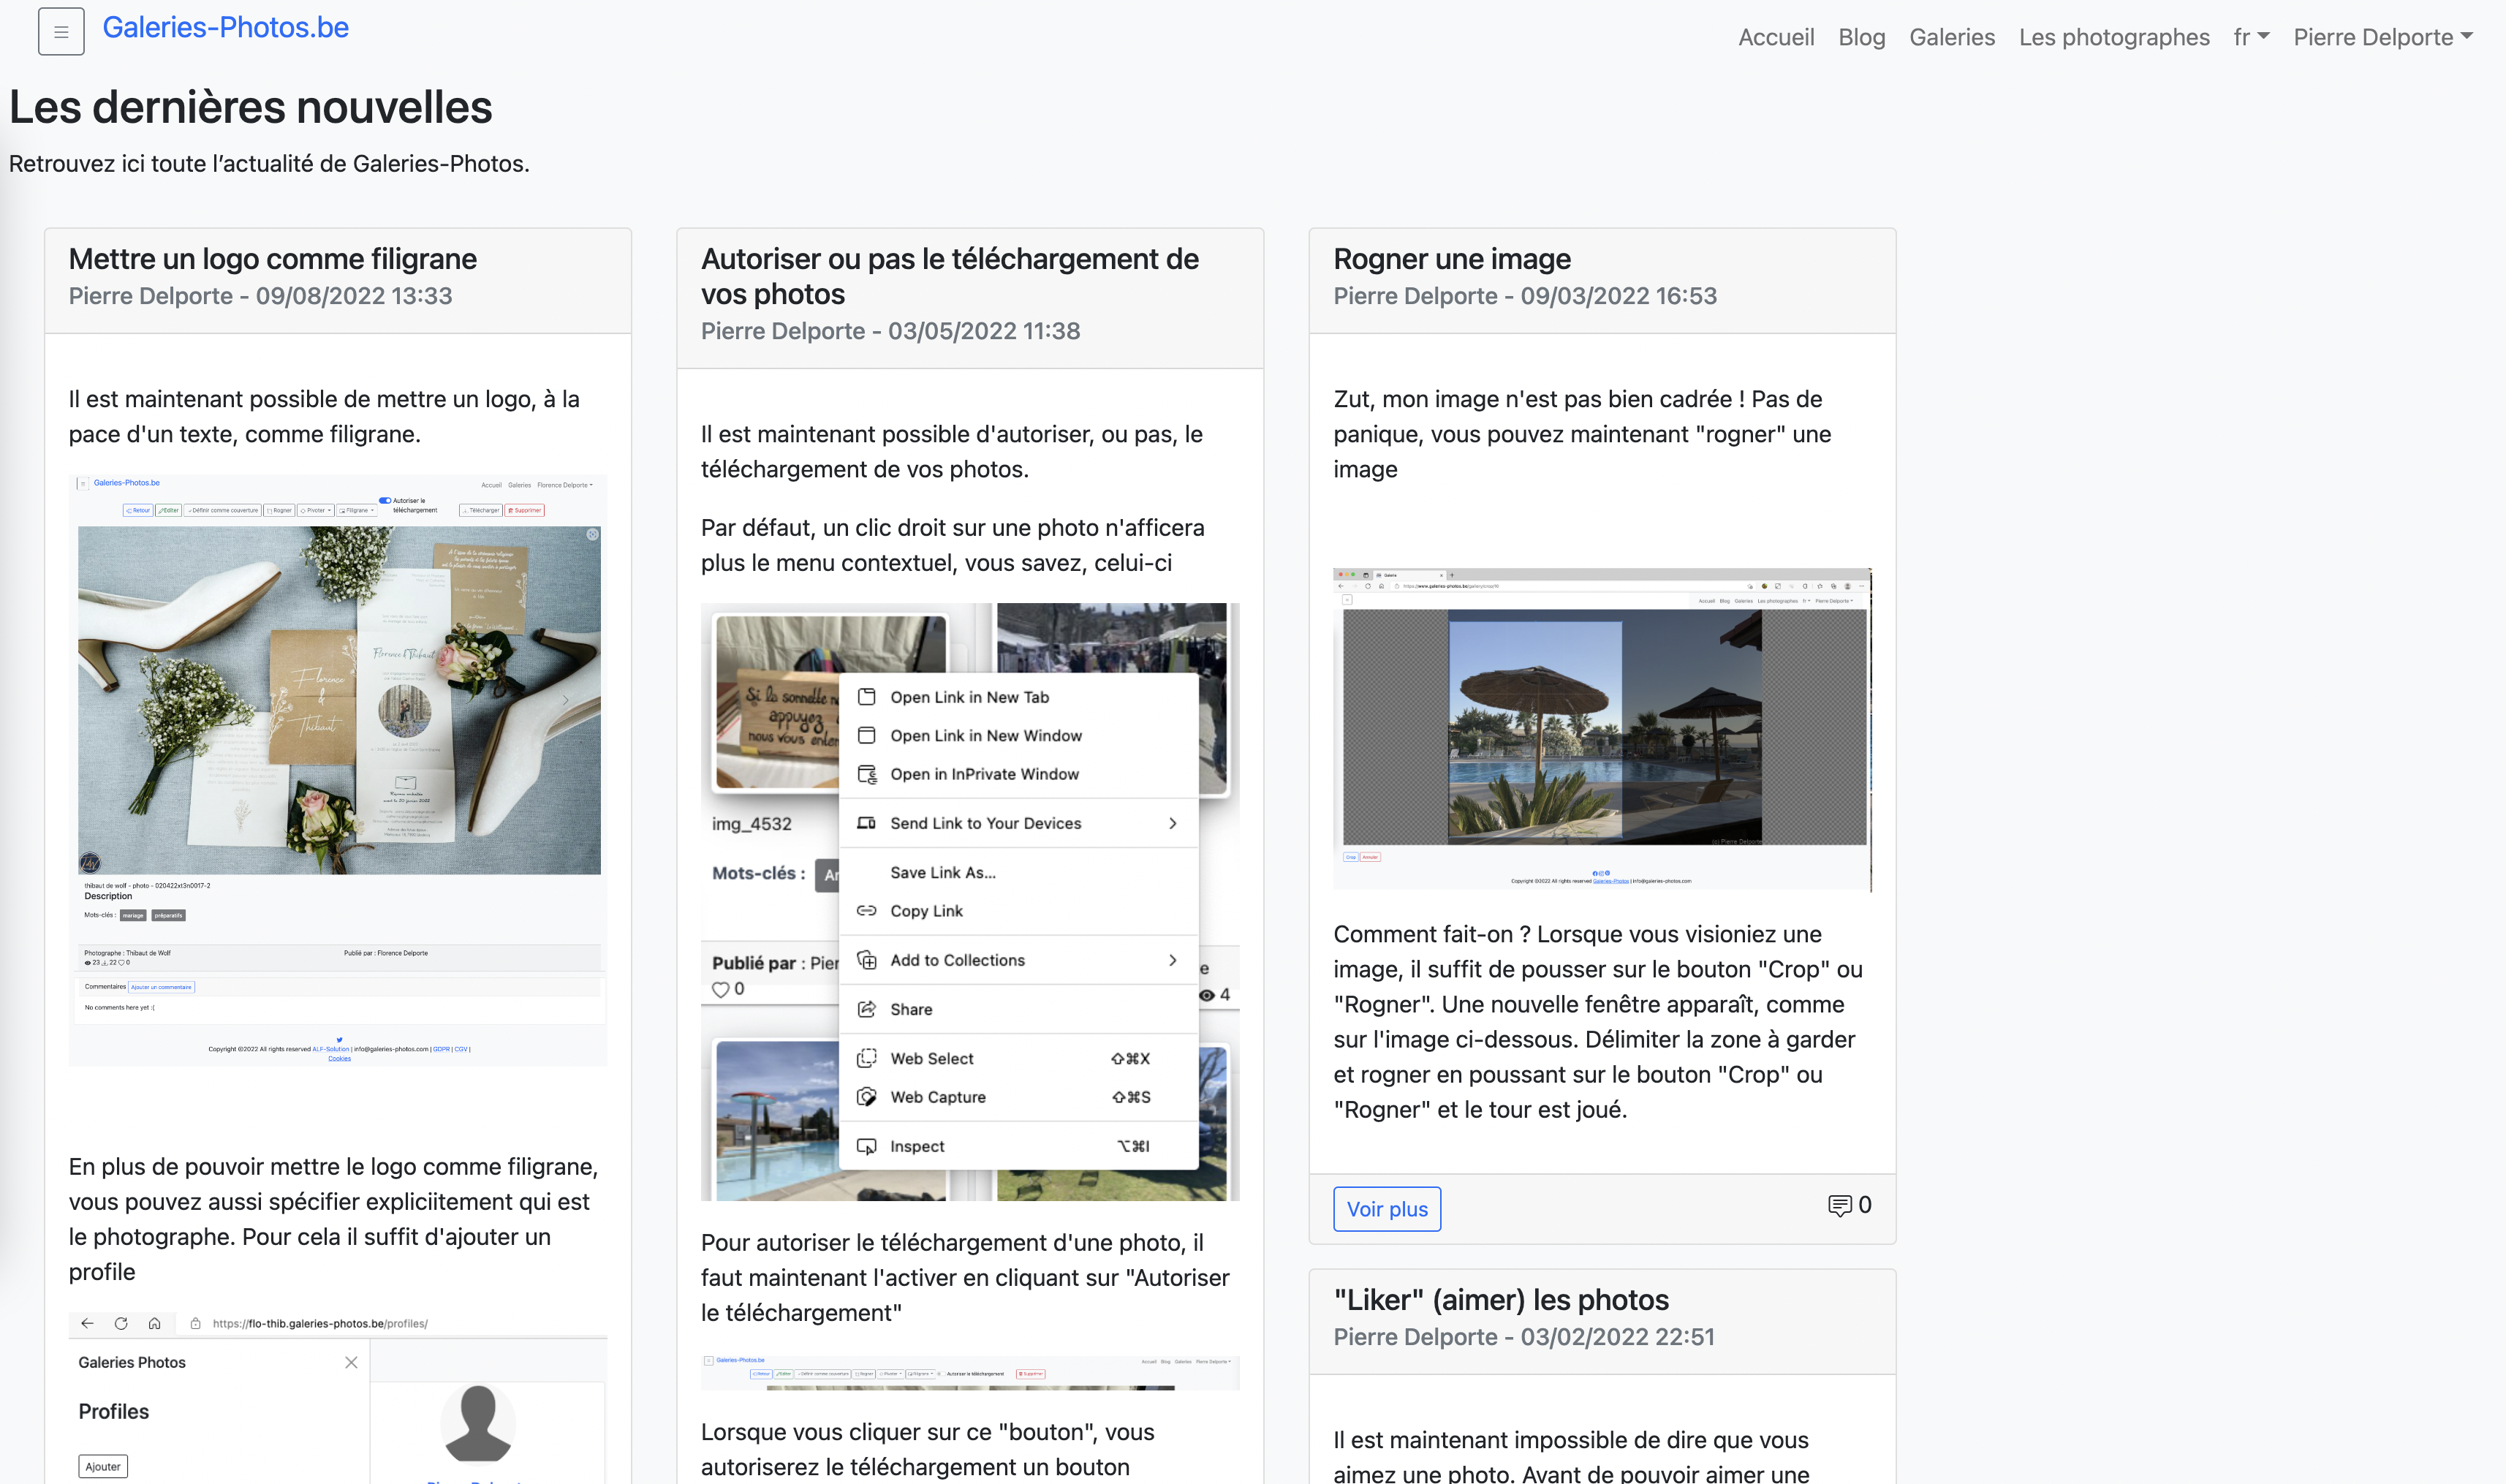
Task: Open the Accueil navigation link
Action: [x=1776, y=37]
